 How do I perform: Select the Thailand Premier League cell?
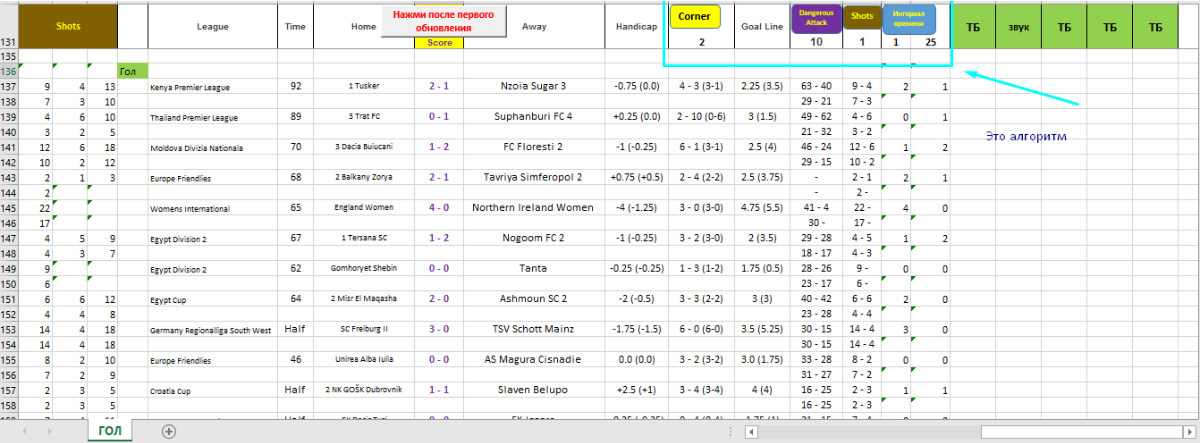(212, 117)
